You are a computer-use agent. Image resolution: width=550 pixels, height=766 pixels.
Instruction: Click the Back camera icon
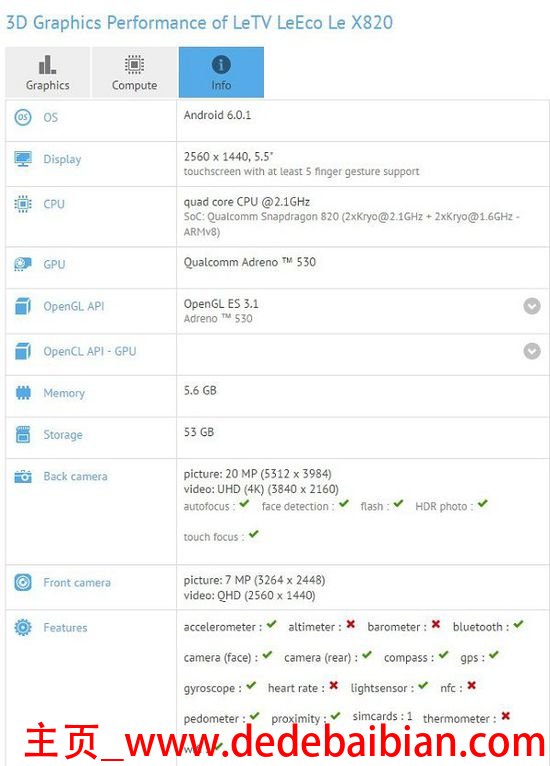click(23, 476)
